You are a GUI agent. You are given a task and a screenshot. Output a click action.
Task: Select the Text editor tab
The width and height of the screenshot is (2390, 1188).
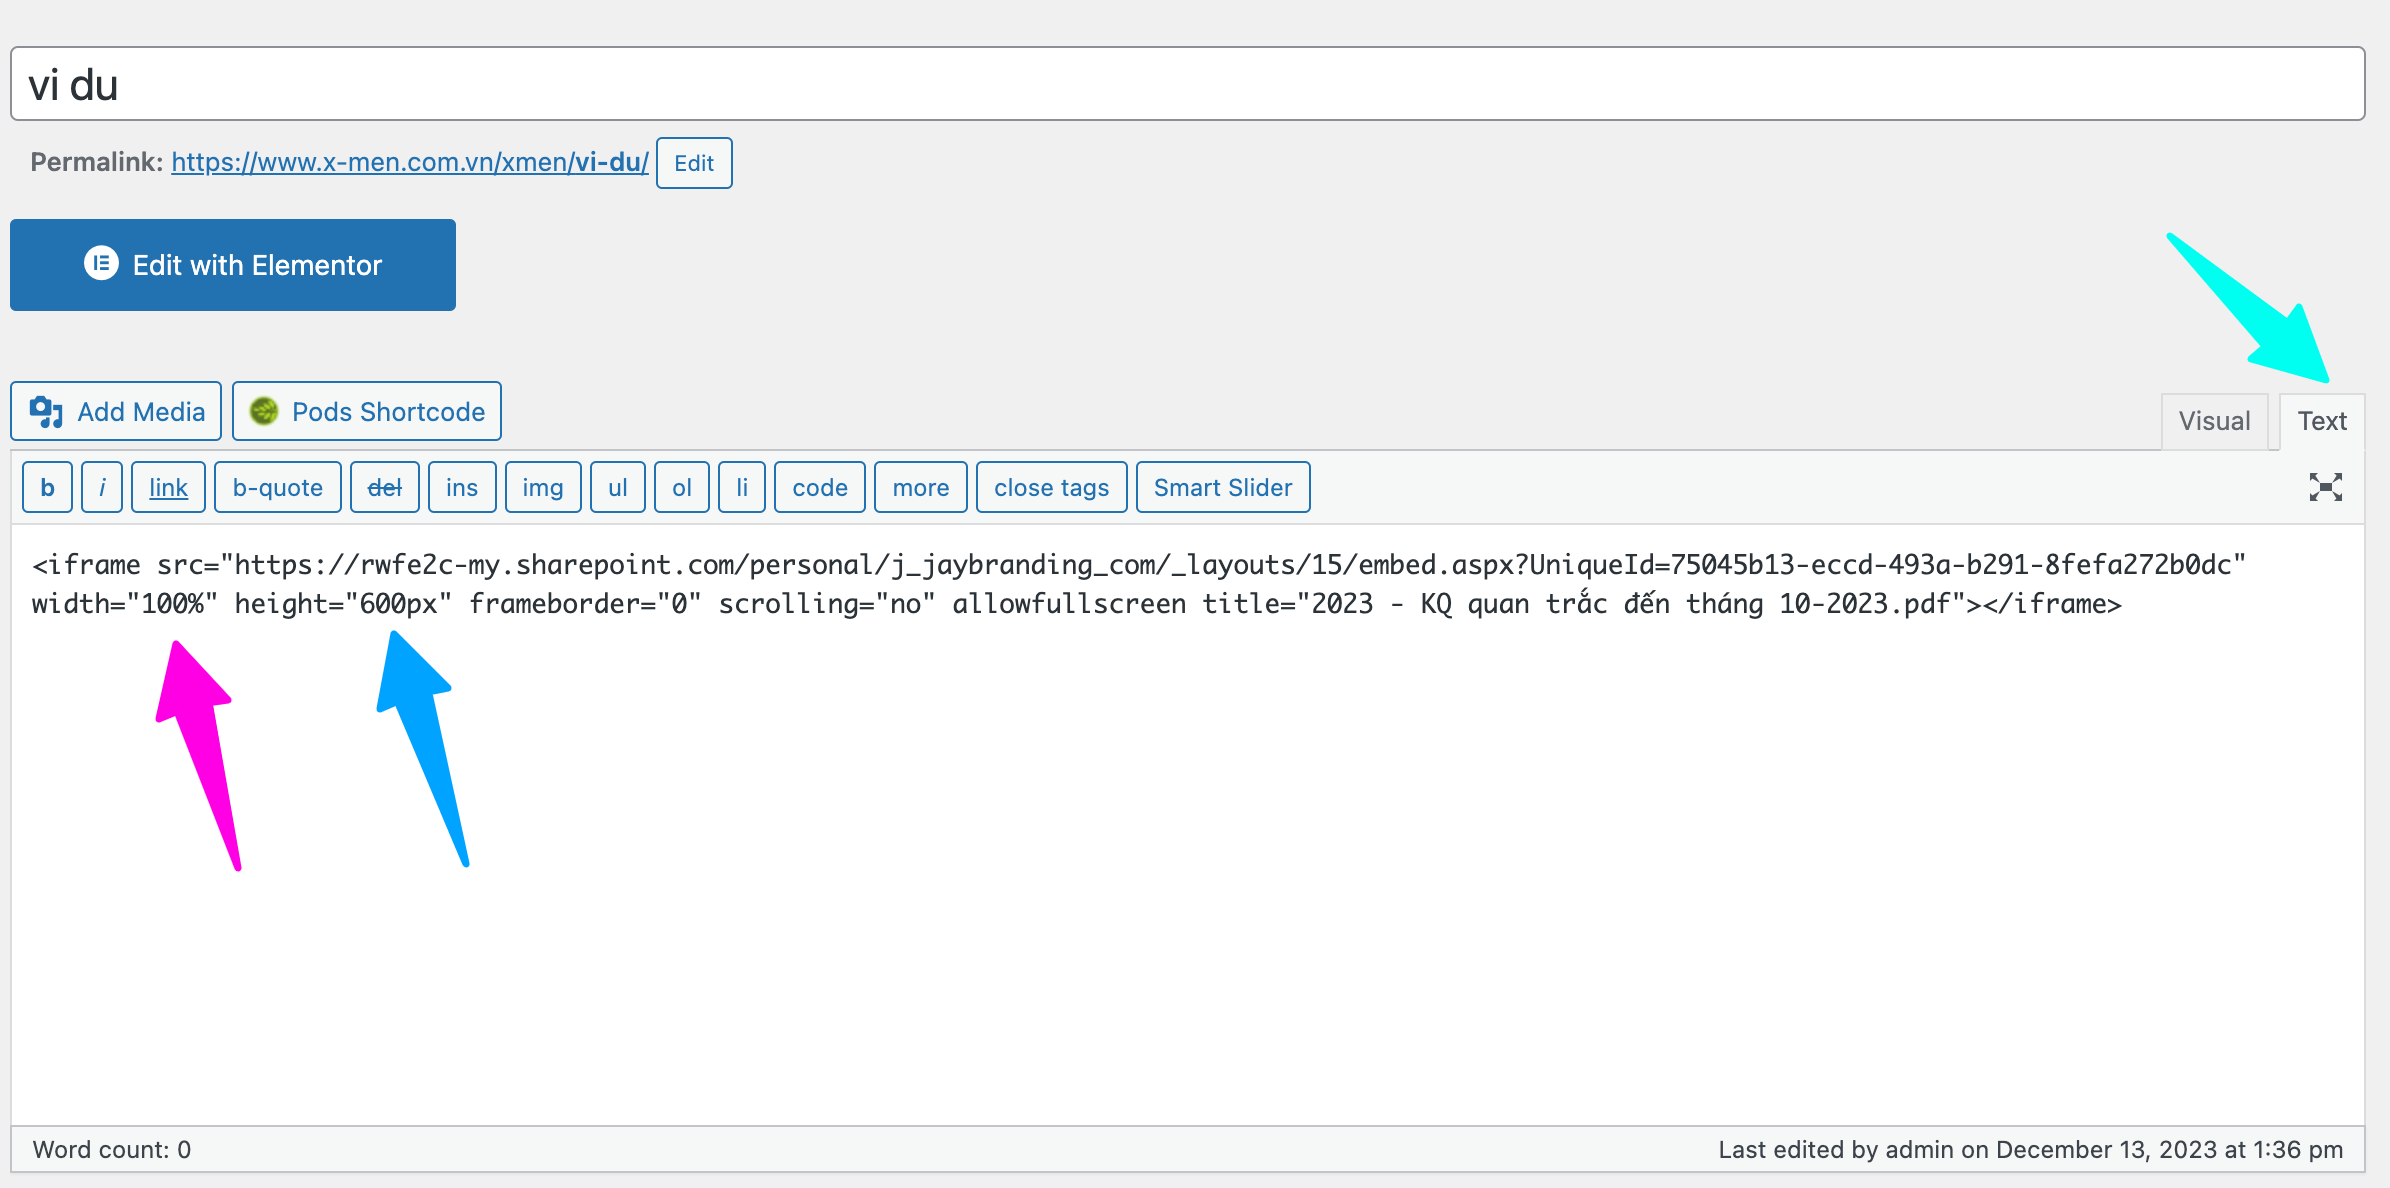[x=2321, y=421]
